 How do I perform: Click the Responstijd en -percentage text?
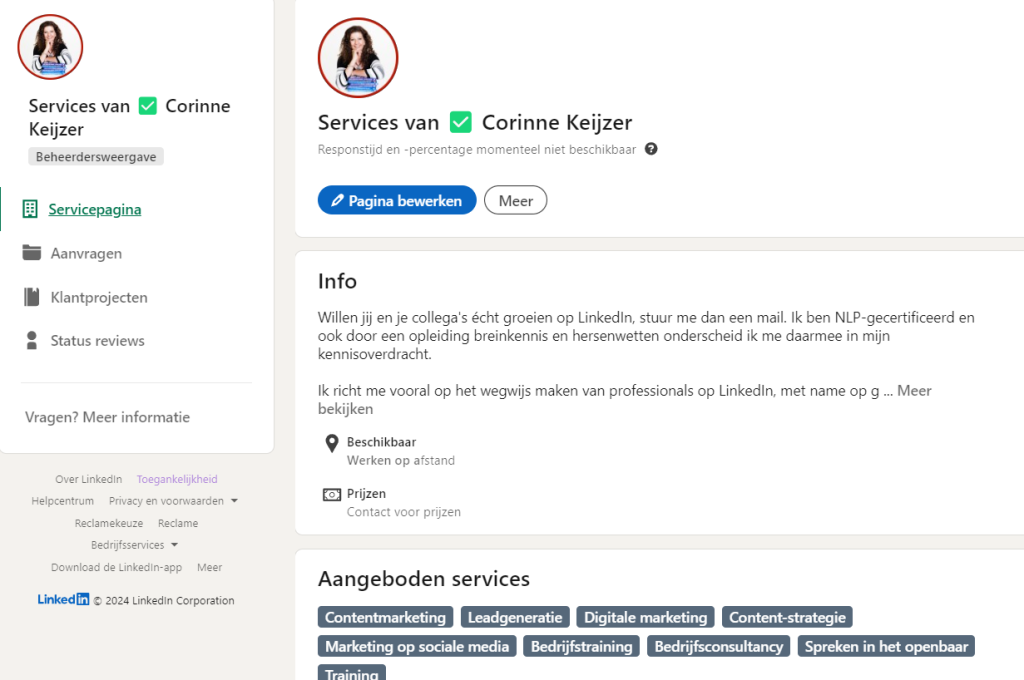(477, 150)
